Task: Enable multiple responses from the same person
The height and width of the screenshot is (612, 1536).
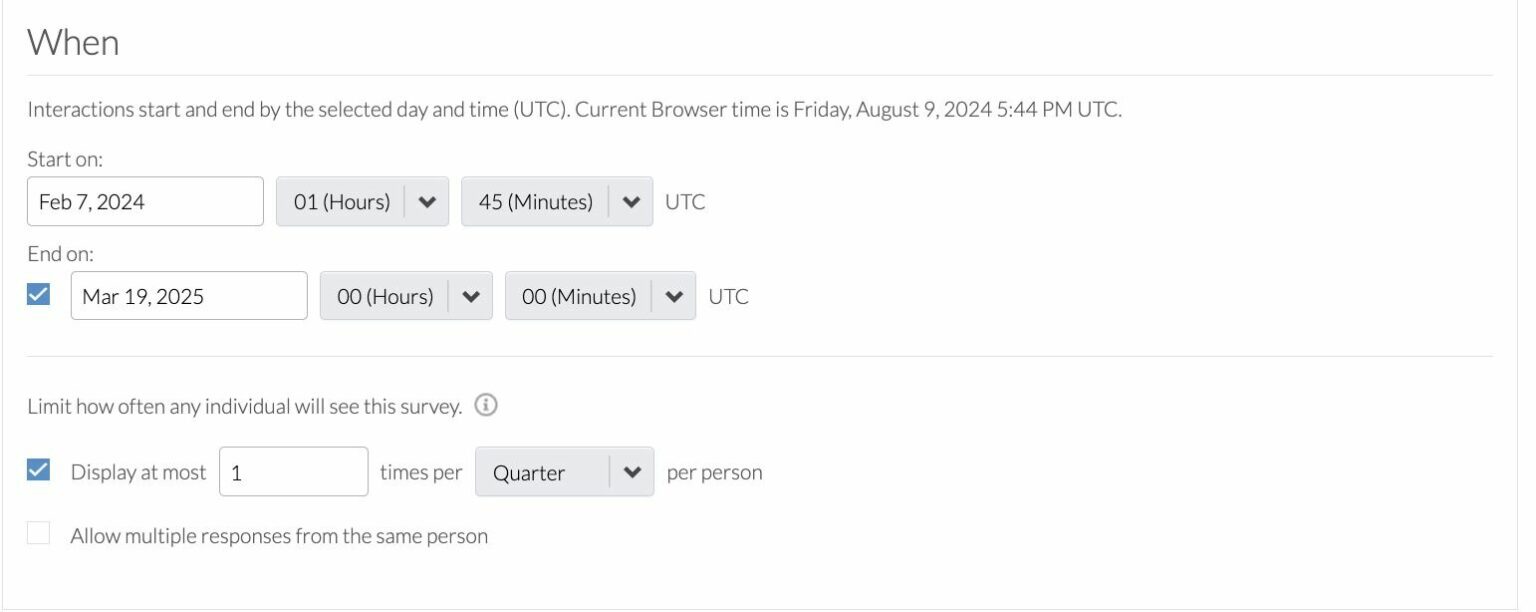Action: 37,535
